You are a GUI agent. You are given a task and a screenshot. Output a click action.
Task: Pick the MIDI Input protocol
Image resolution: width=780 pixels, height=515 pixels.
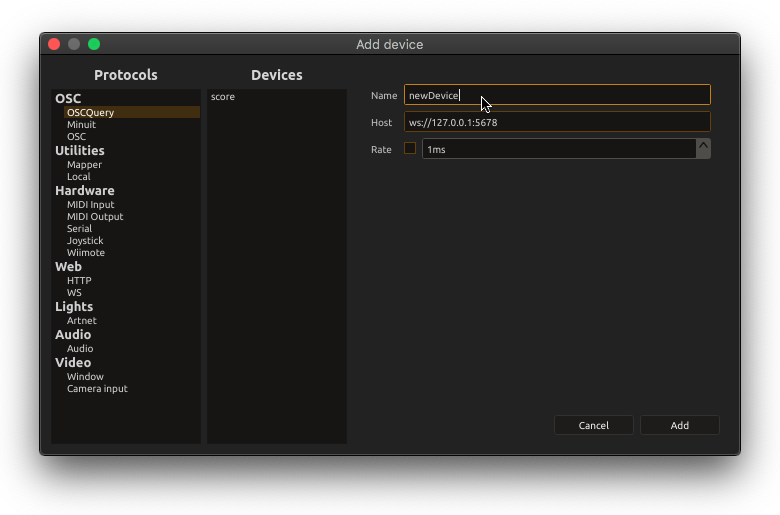click(x=91, y=205)
